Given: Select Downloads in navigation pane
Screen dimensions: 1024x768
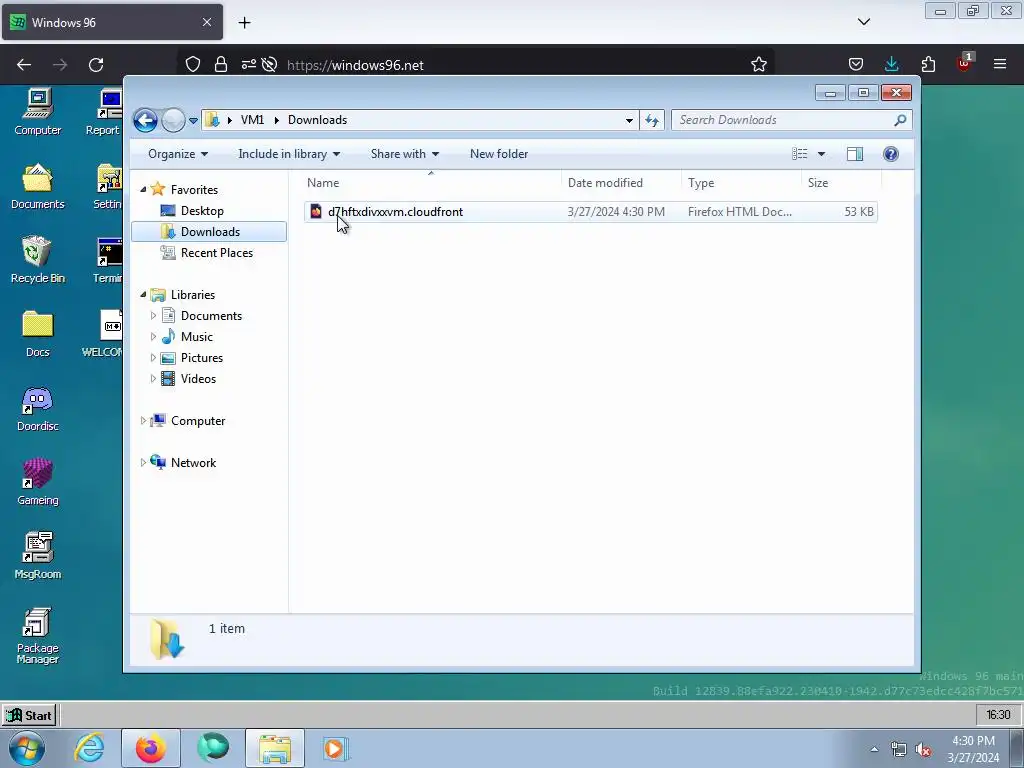Looking at the screenshot, I should pyautogui.click(x=209, y=232).
